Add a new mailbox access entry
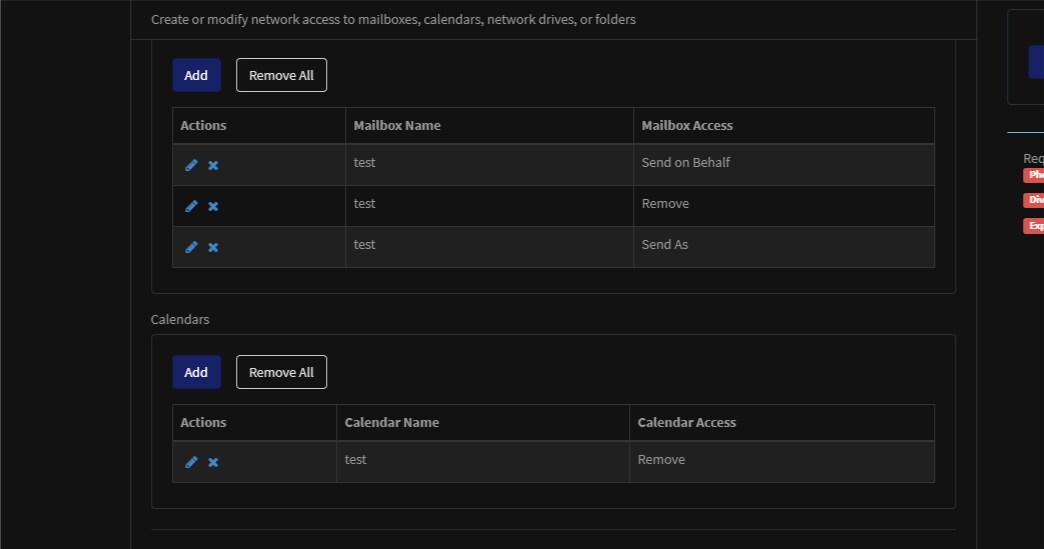Viewport: 1044px width, 549px height. click(x=196, y=75)
